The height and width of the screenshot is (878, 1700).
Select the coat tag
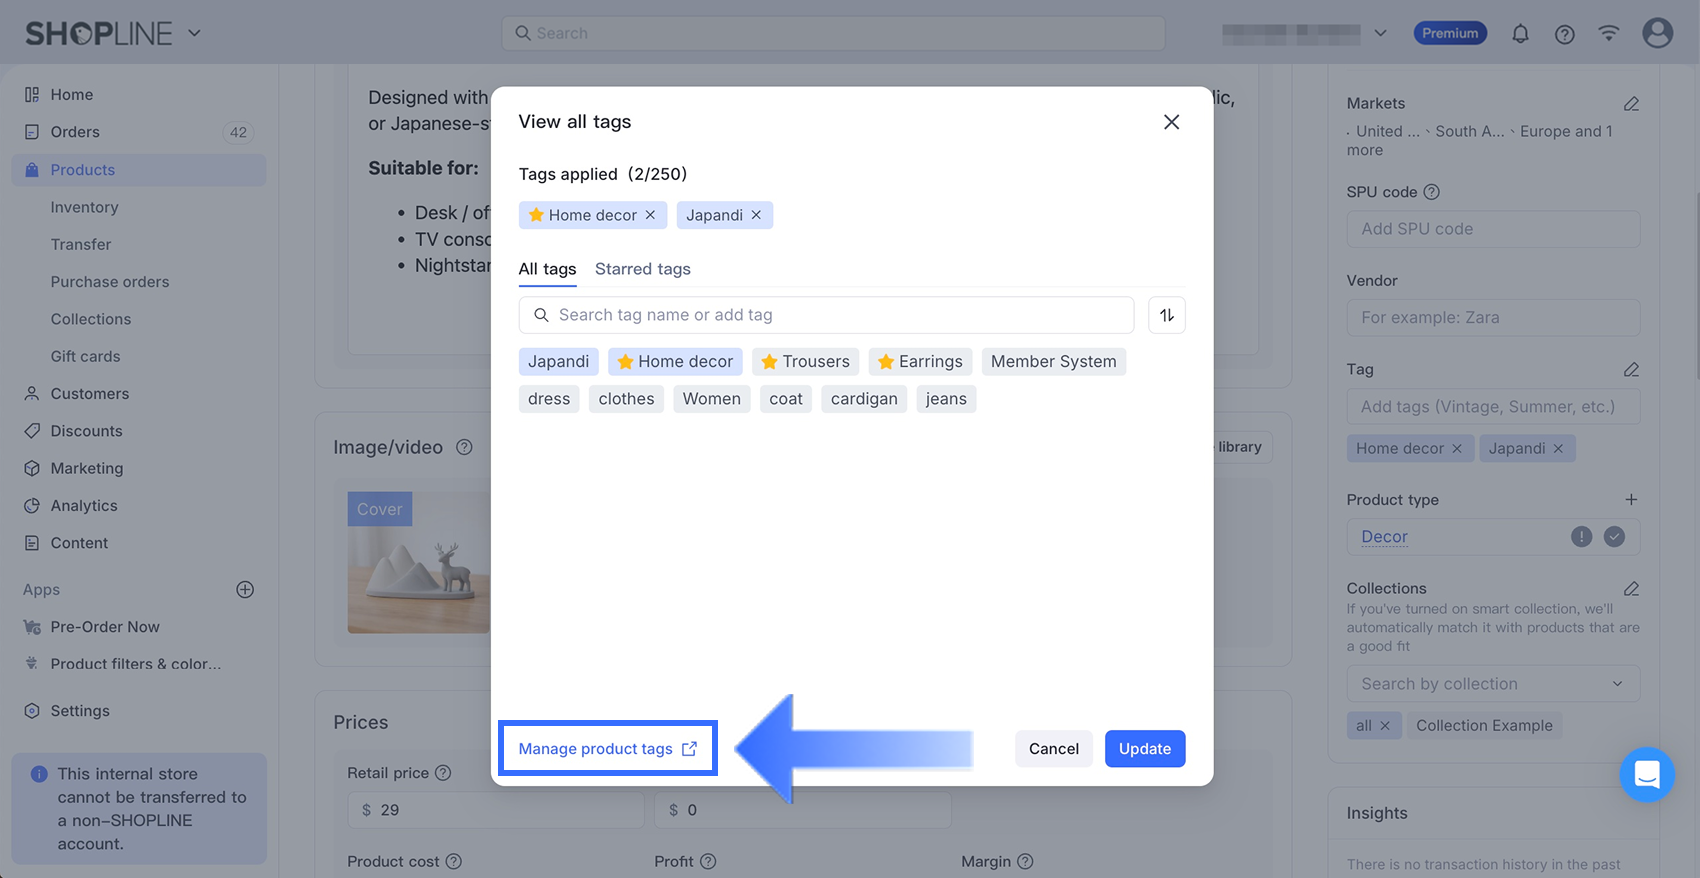click(786, 399)
